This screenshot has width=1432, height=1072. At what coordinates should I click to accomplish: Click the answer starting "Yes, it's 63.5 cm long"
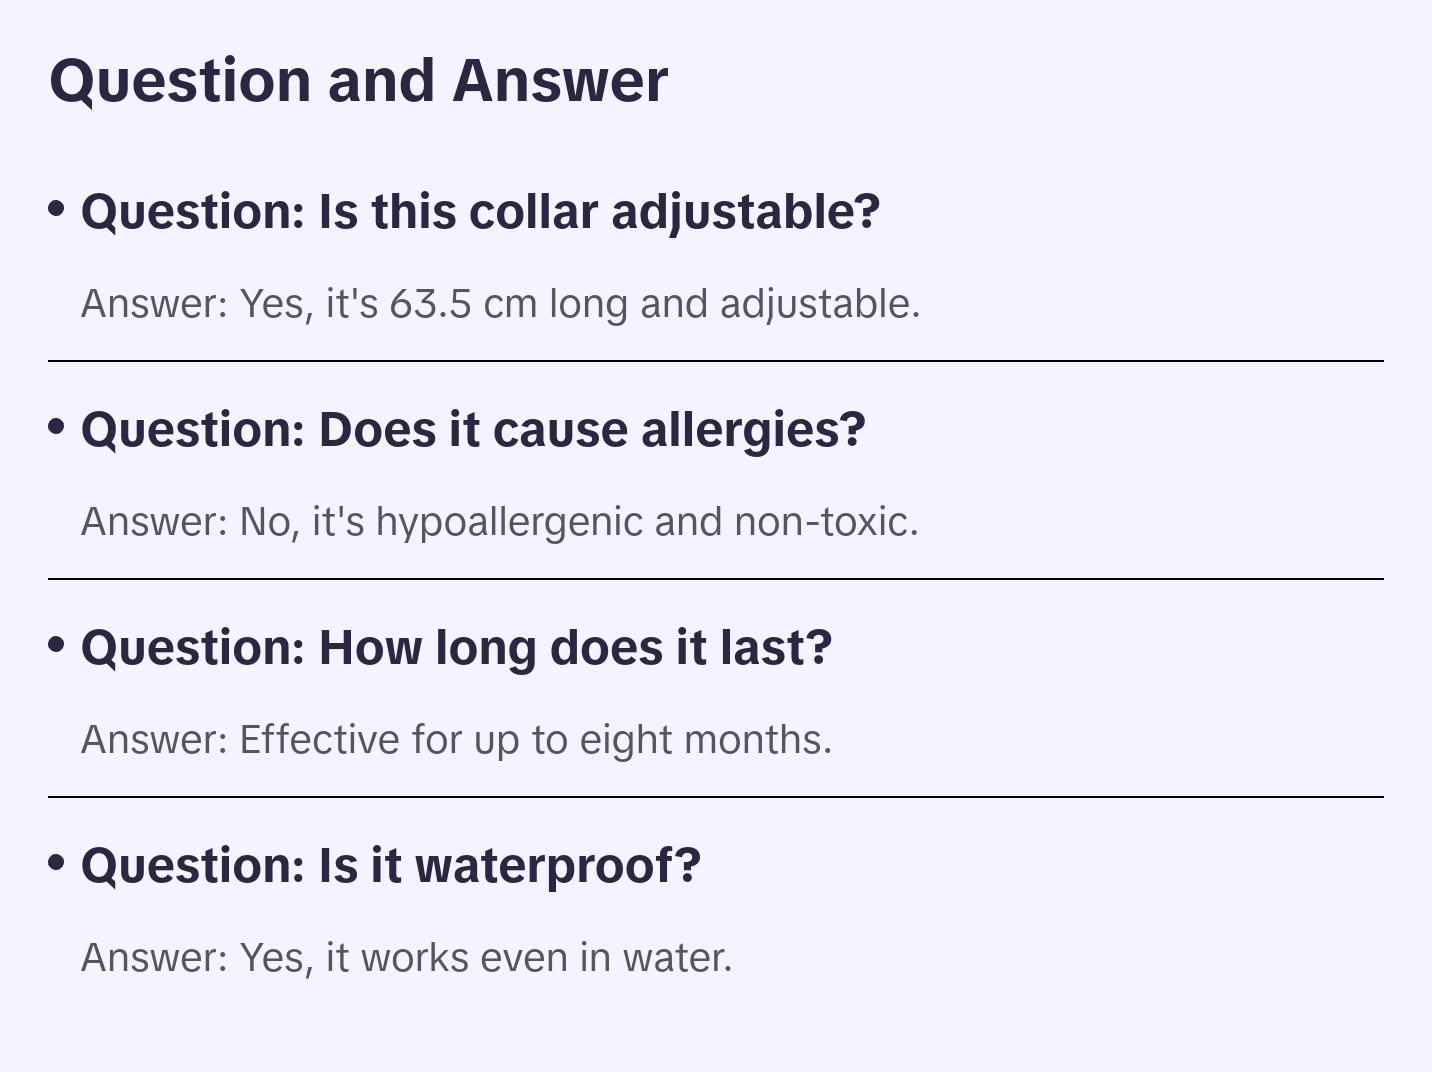point(500,304)
